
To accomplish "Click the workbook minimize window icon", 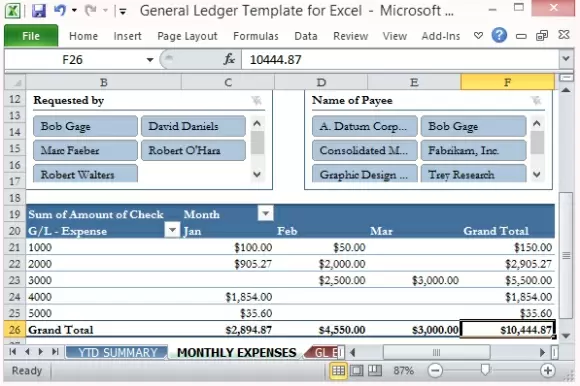I will pyautogui.click(x=521, y=36).
